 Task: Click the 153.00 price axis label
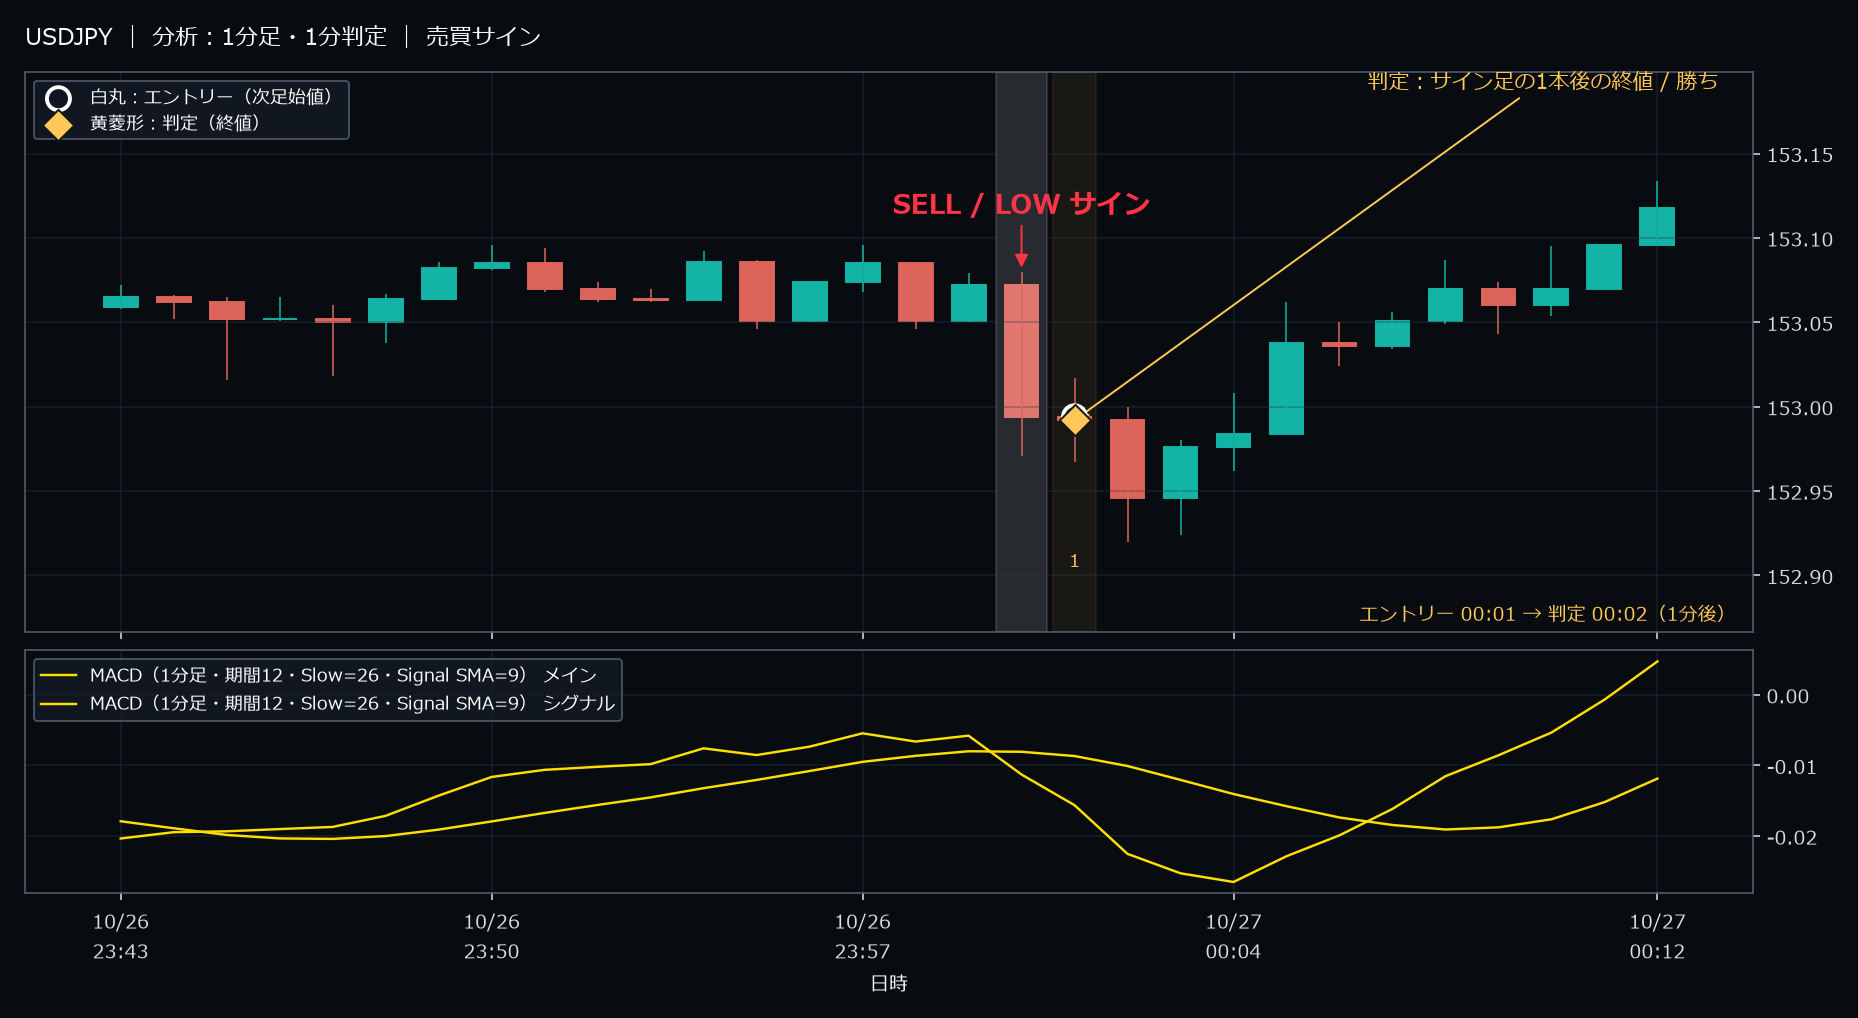[x=1800, y=408]
